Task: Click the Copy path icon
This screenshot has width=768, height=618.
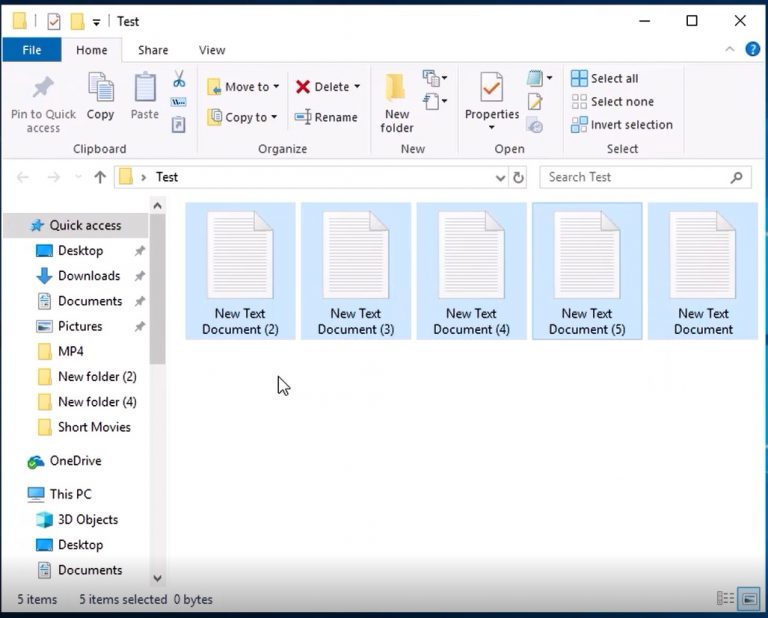Action: pos(178,102)
